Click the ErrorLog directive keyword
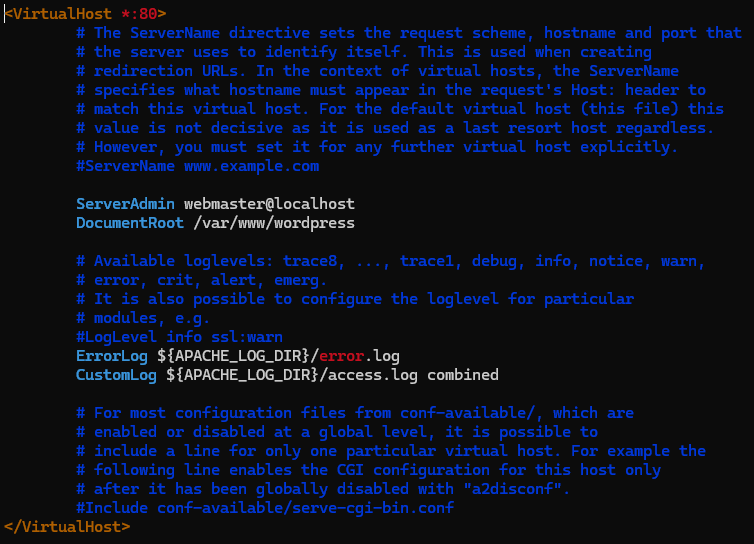The height and width of the screenshot is (544, 754). tap(112, 356)
